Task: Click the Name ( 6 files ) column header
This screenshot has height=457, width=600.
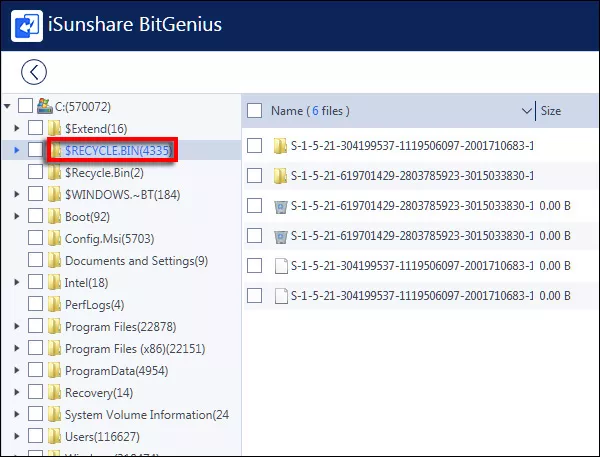Action: click(310, 111)
